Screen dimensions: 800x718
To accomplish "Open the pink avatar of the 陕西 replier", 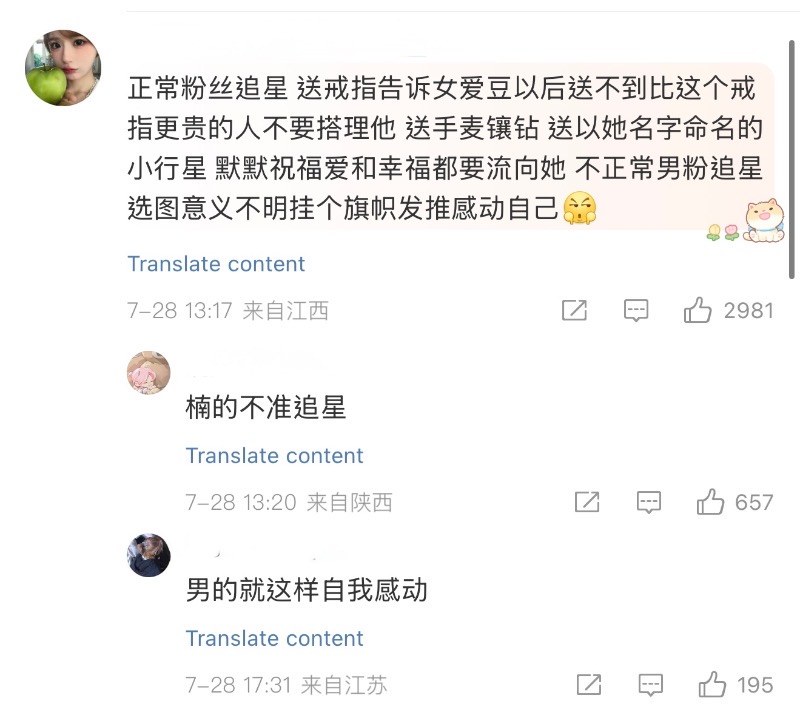I will click(x=148, y=373).
